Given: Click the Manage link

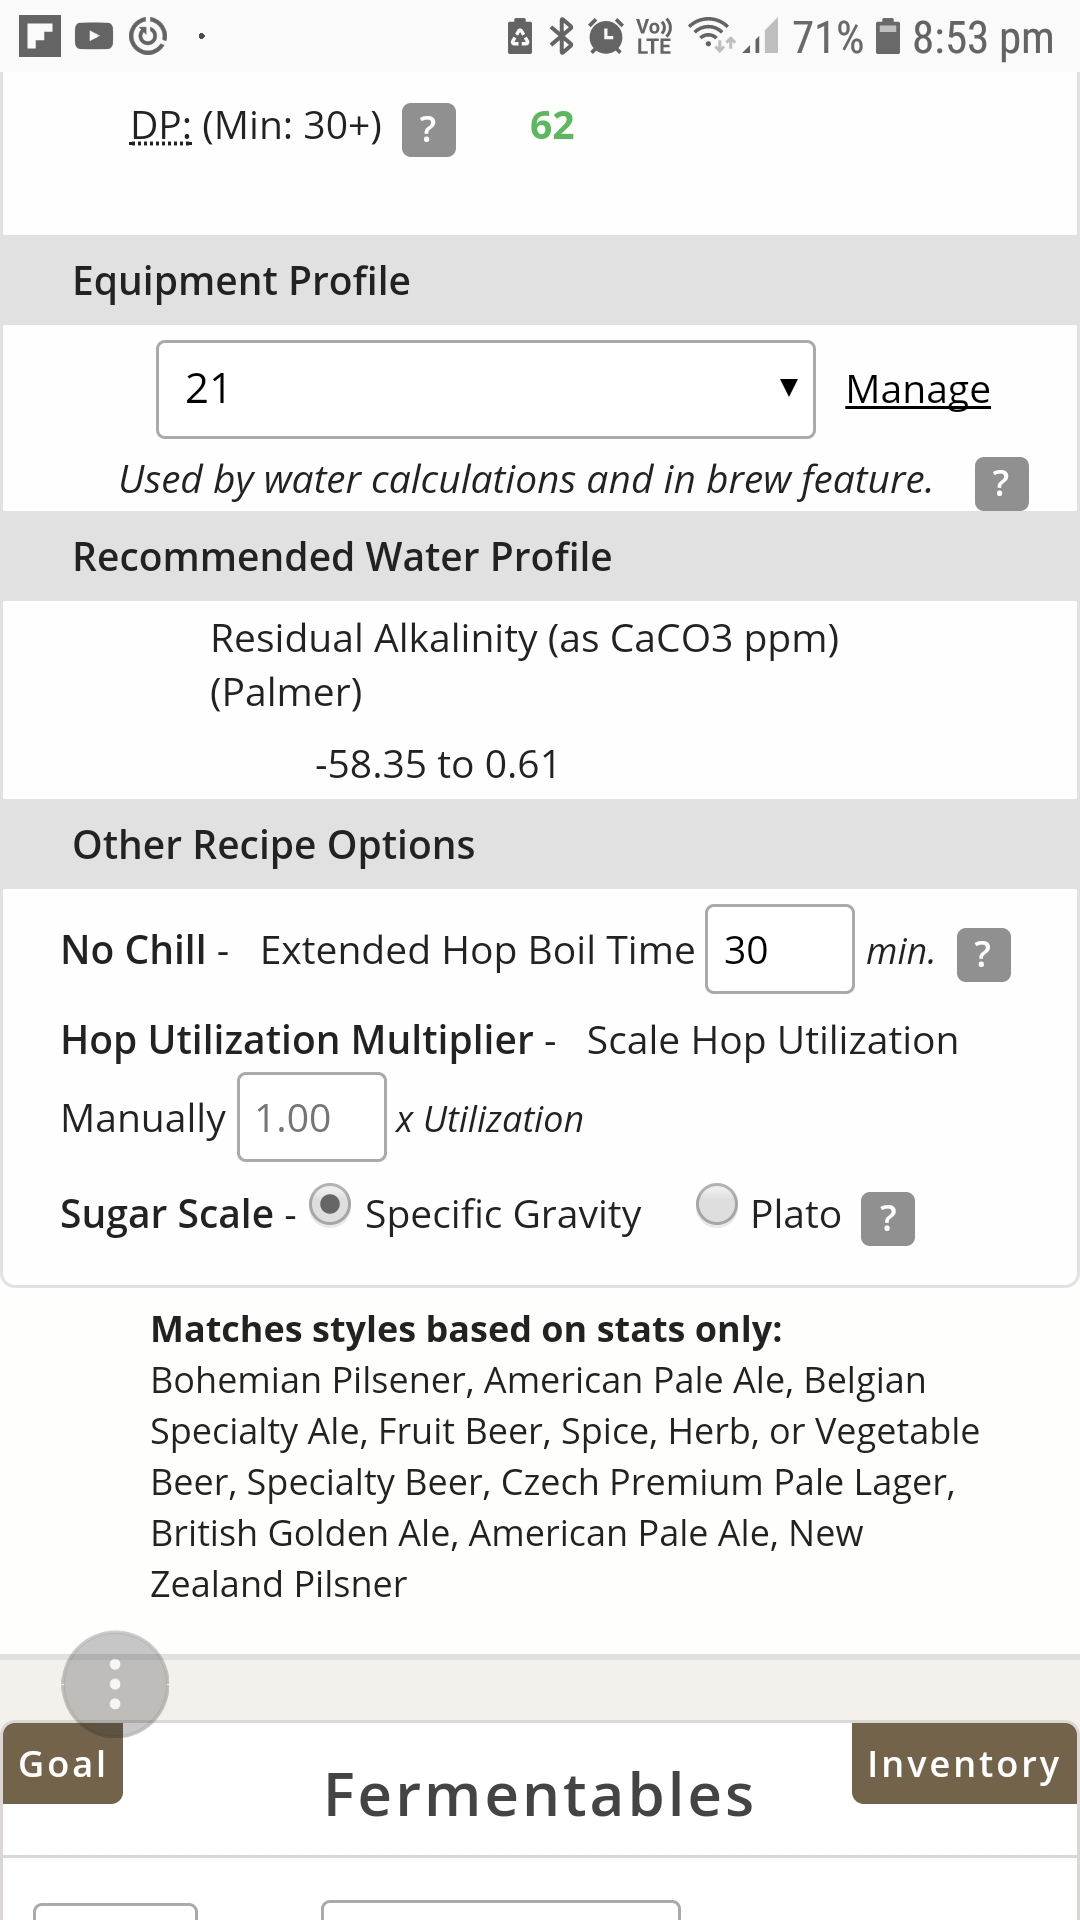Looking at the screenshot, I should pos(917,390).
